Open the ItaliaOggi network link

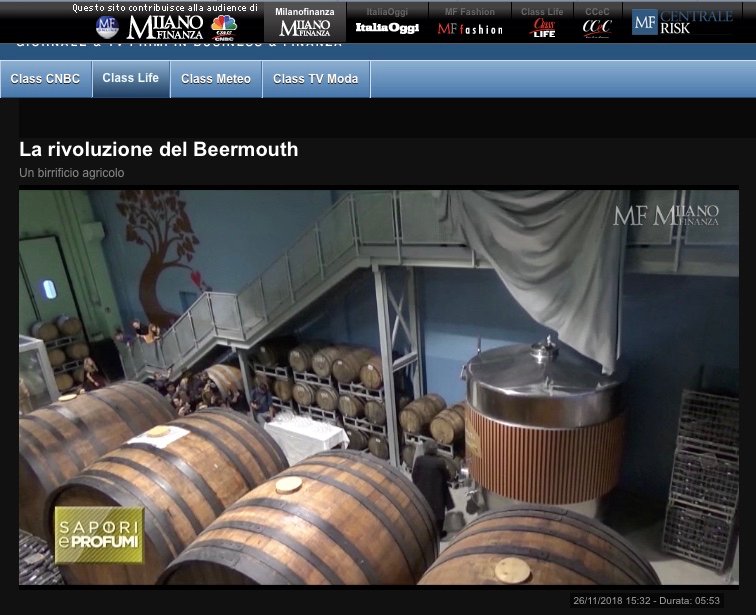coord(387,23)
